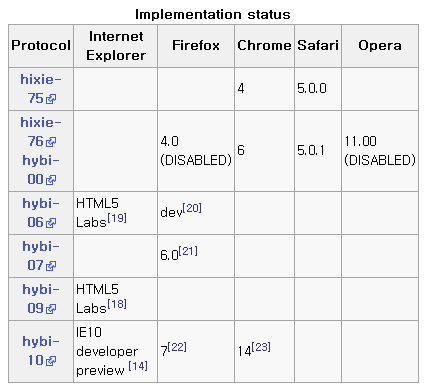The width and height of the screenshot is (426, 391).
Task: Click external link icon next to hixie-75
Action: point(51,99)
